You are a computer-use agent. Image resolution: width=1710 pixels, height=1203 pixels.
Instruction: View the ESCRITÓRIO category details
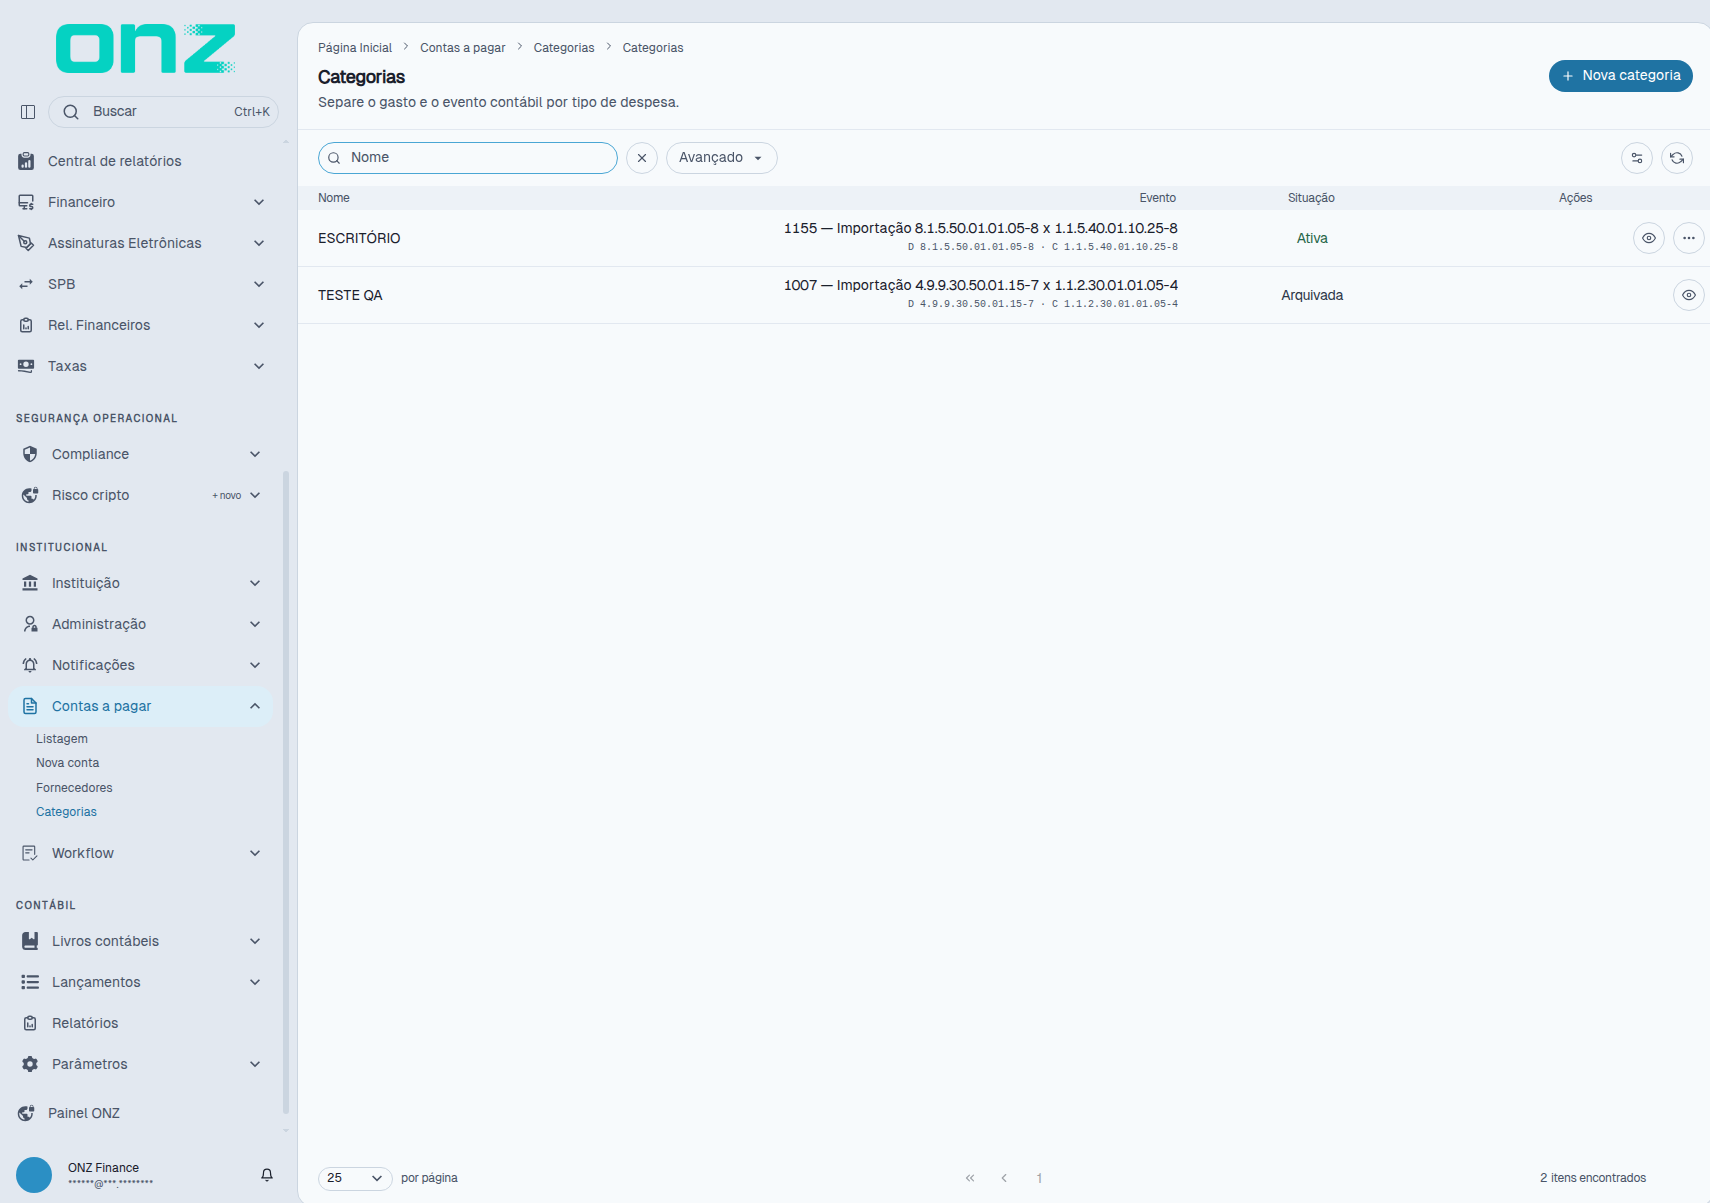click(x=1649, y=238)
